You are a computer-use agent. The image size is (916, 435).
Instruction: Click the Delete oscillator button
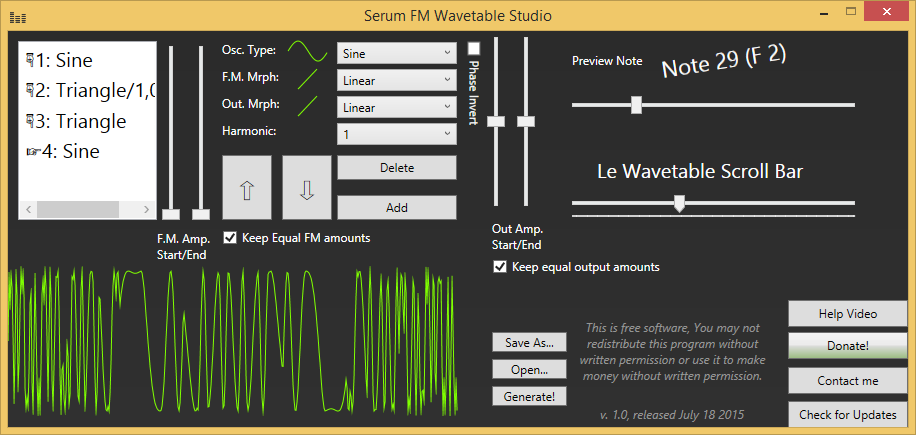click(397, 168)
